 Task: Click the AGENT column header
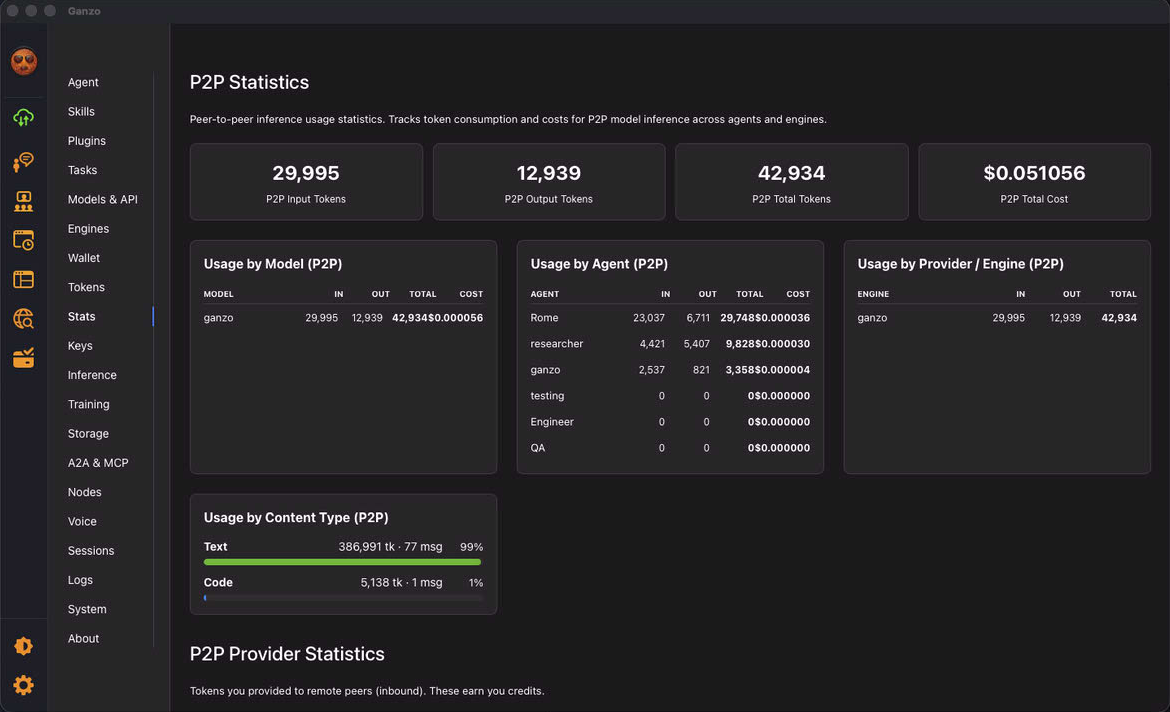coord(545,294)
